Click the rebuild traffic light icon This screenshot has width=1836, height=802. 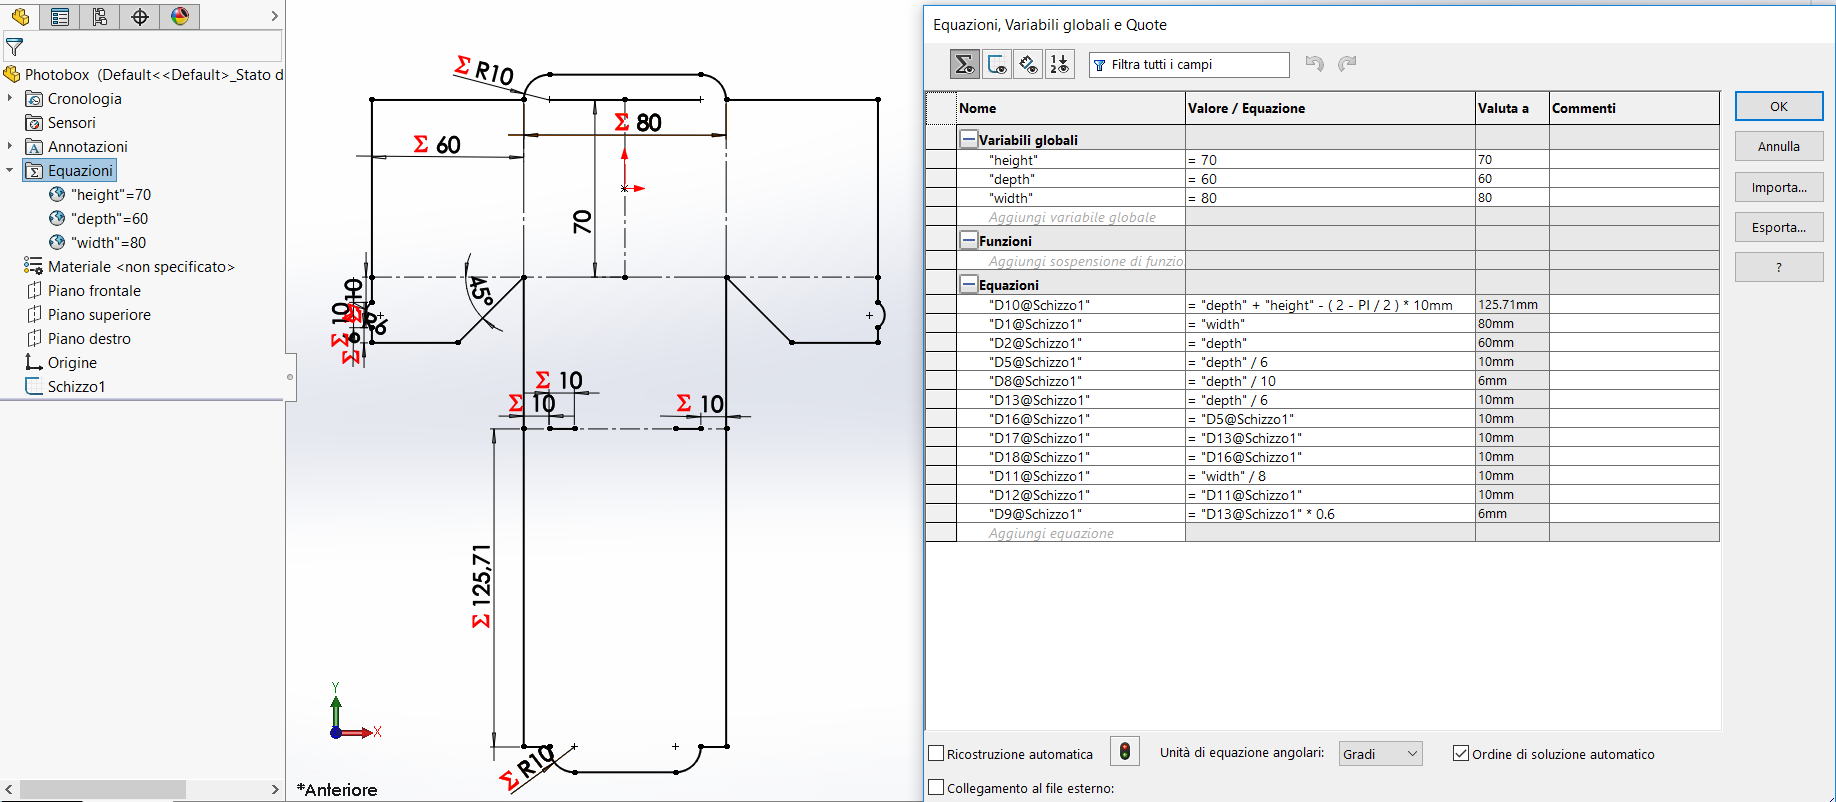coord(1125,752)
